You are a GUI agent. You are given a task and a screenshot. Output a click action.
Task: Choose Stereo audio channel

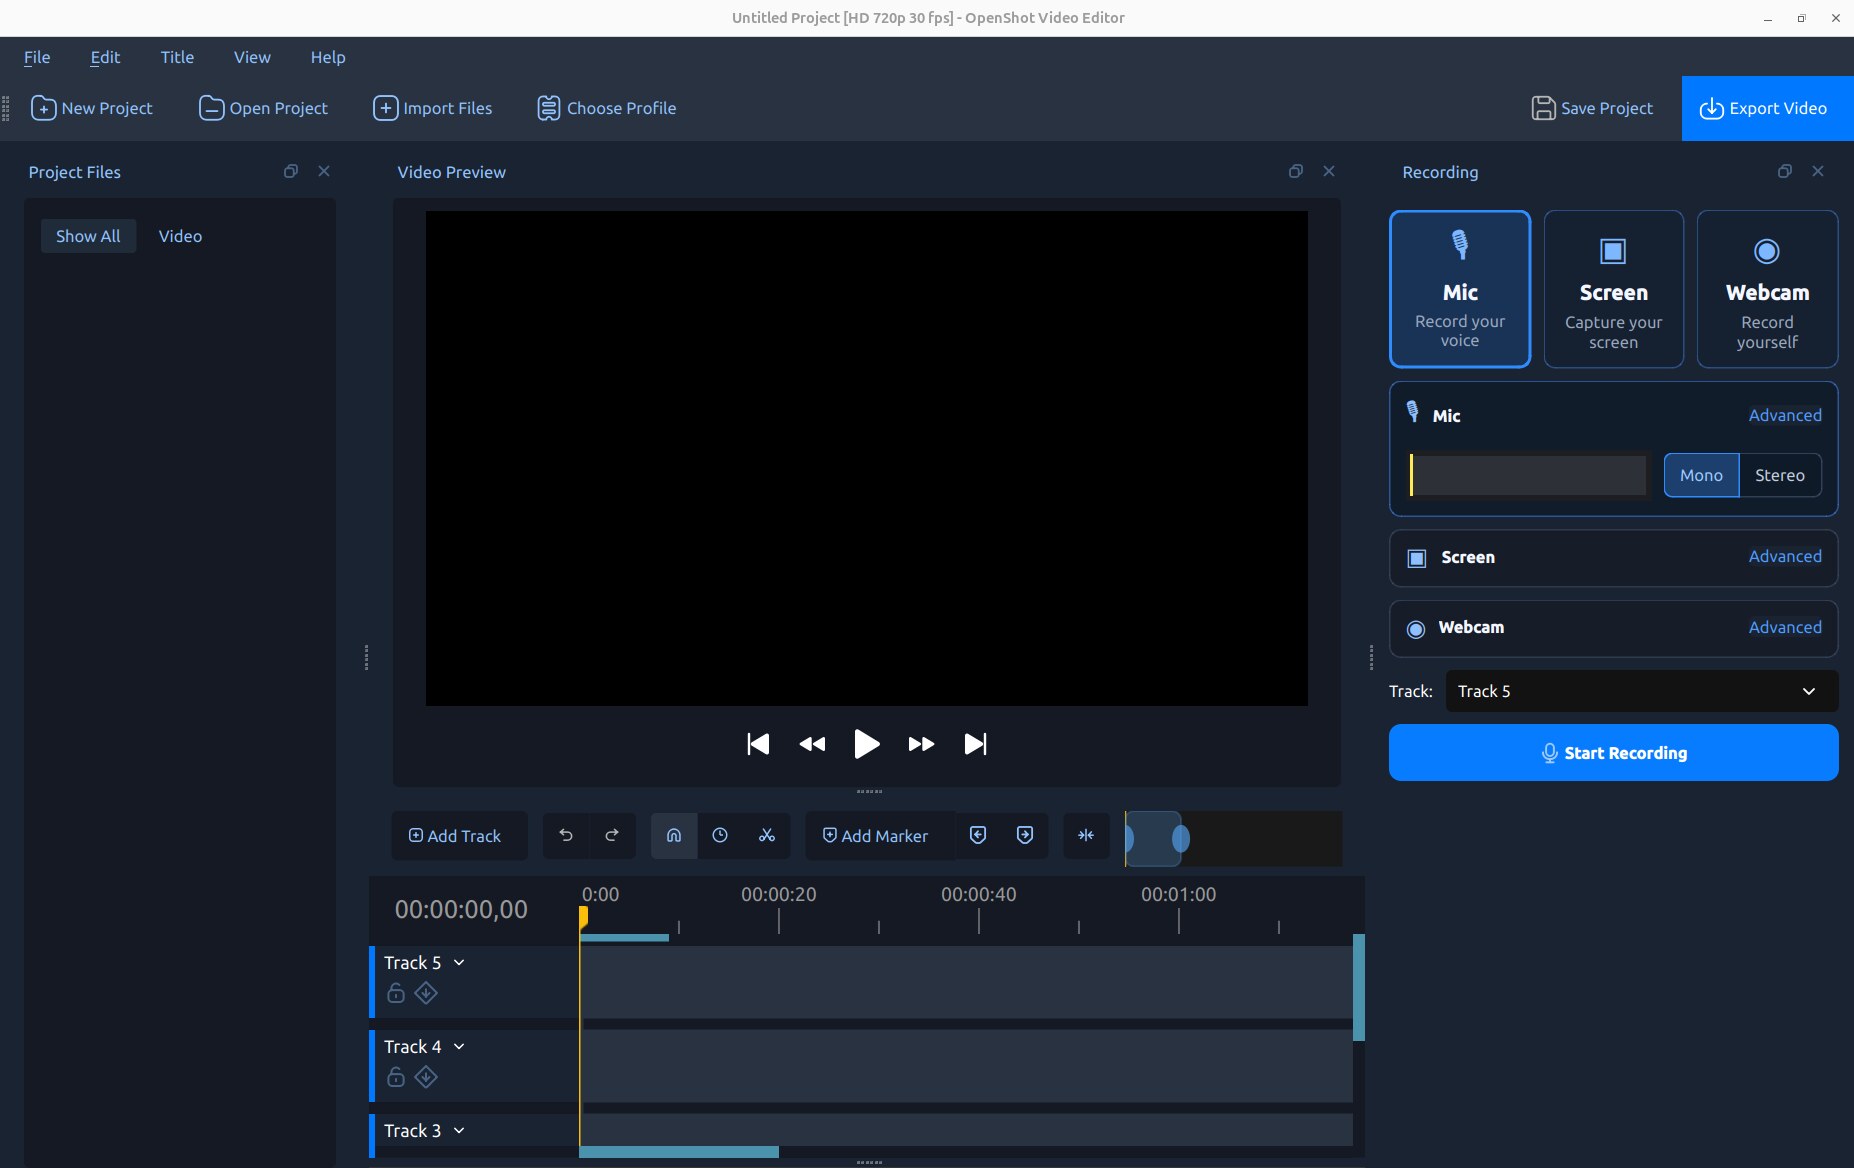[1780, 475]
